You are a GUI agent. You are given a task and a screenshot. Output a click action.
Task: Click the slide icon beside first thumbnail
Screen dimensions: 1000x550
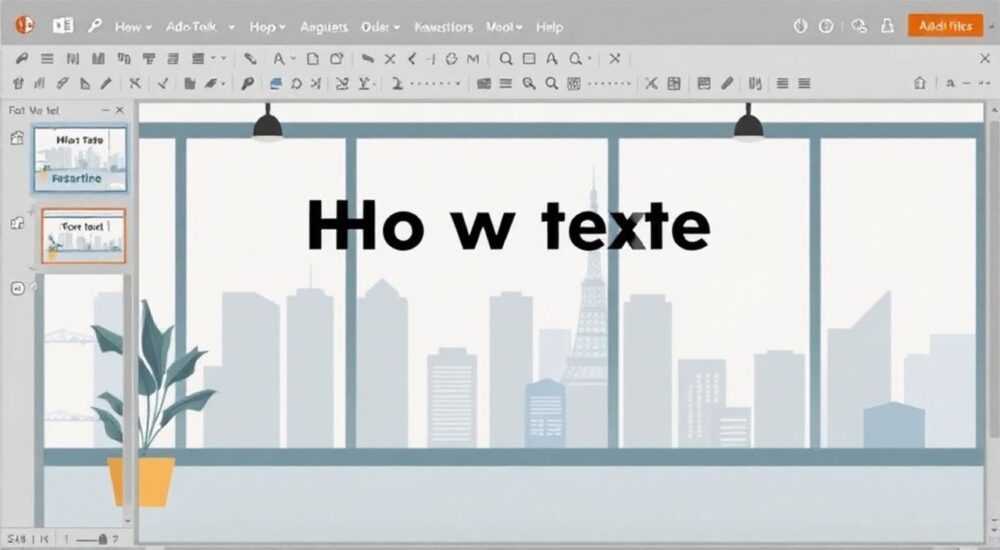point(17,137)
